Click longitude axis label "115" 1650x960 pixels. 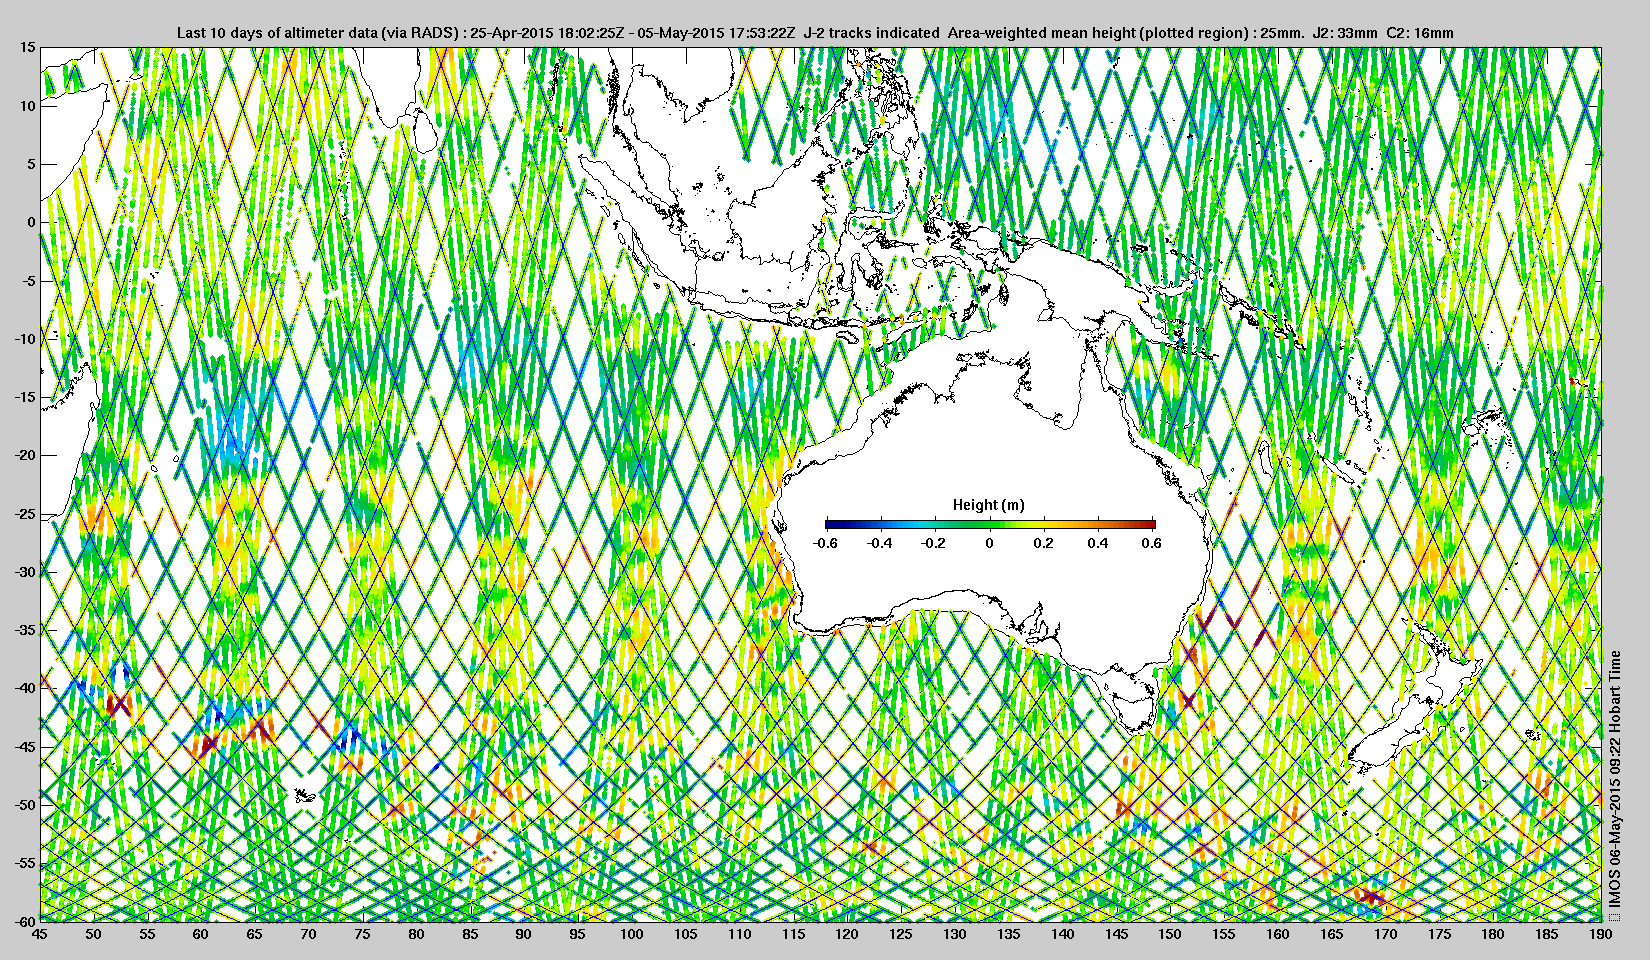point(793,934)
